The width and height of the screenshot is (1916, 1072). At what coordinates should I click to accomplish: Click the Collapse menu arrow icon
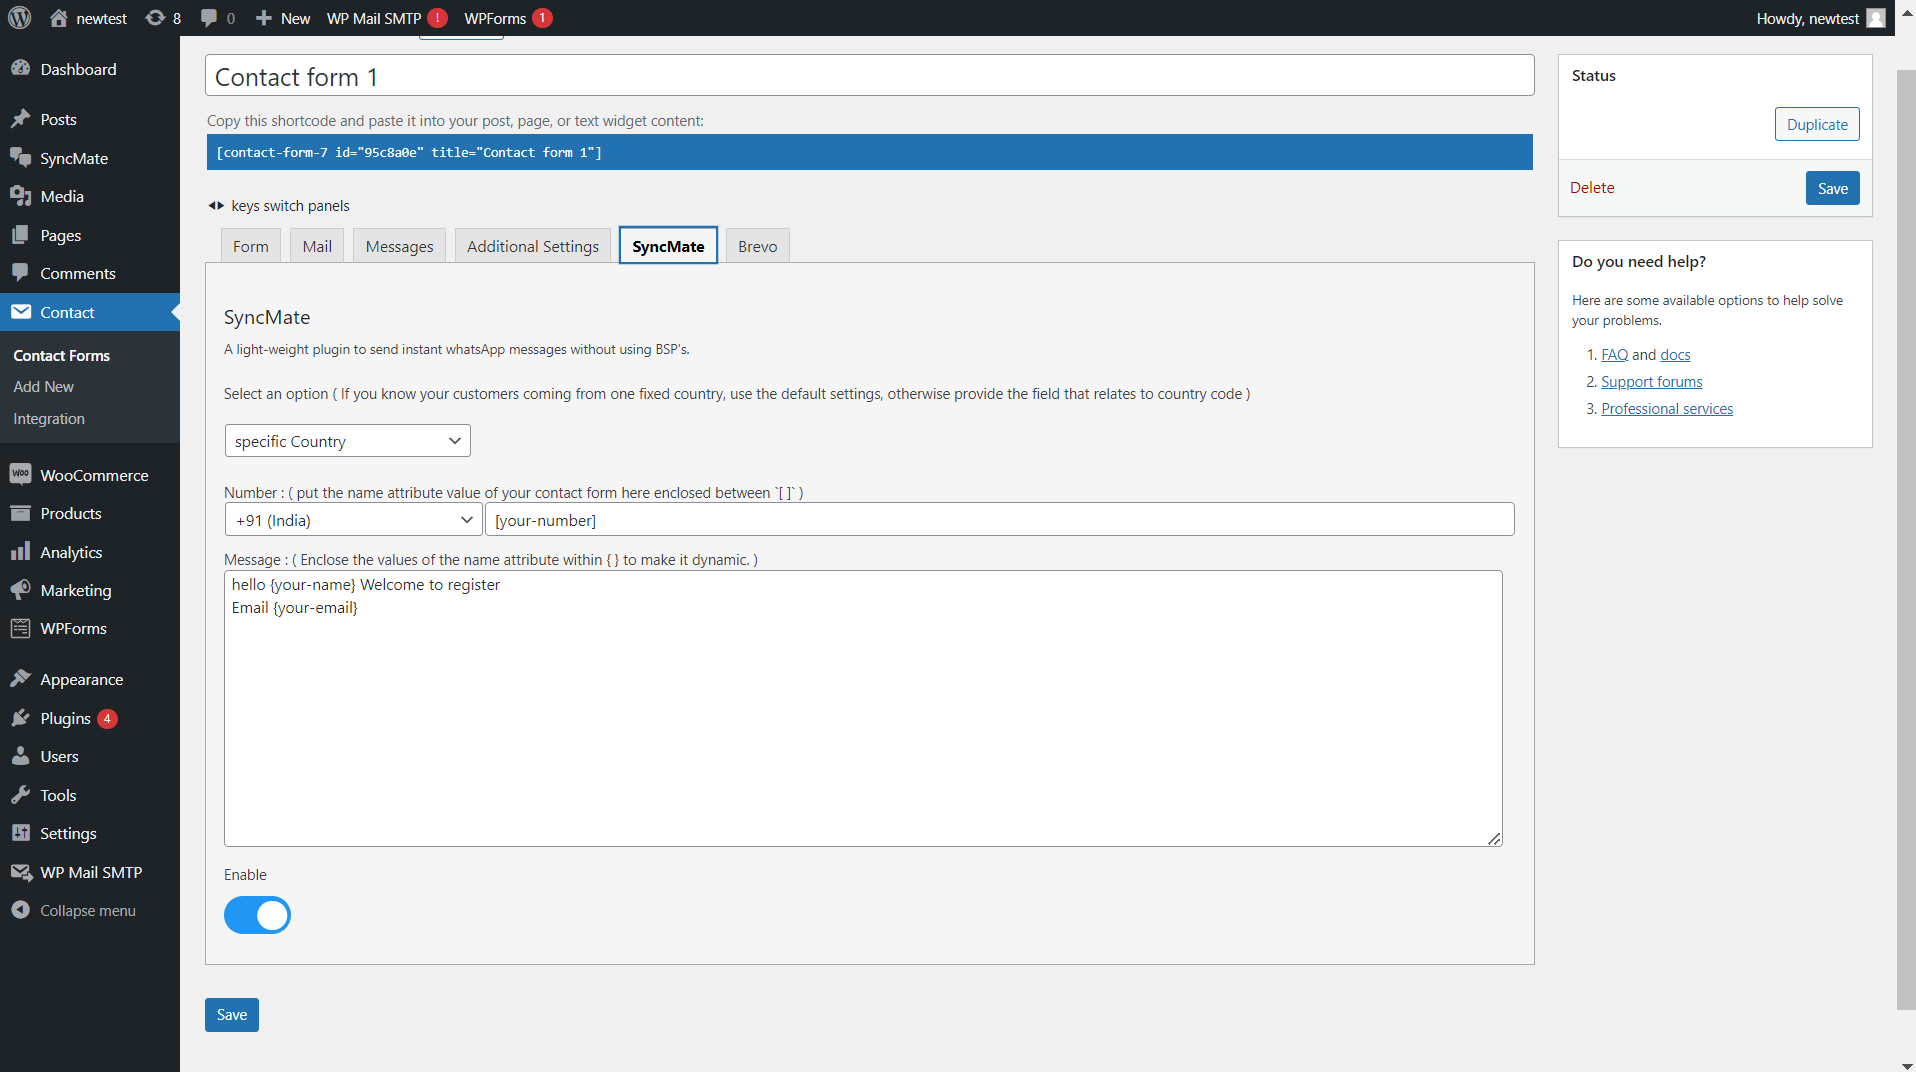pyautogui.click(x=21, y=910)
